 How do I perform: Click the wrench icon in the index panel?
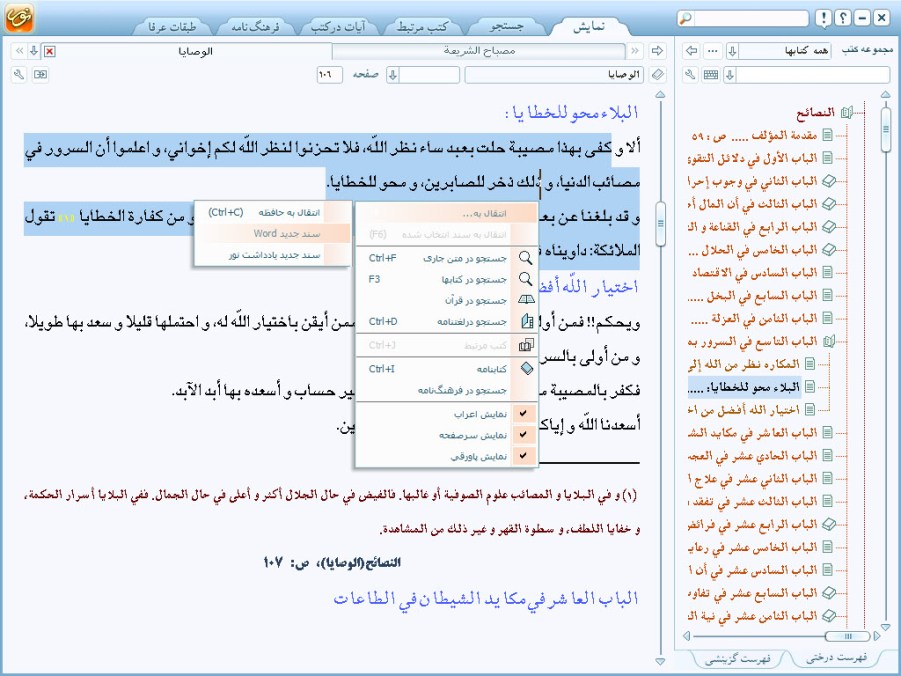(x=690, y=74)
